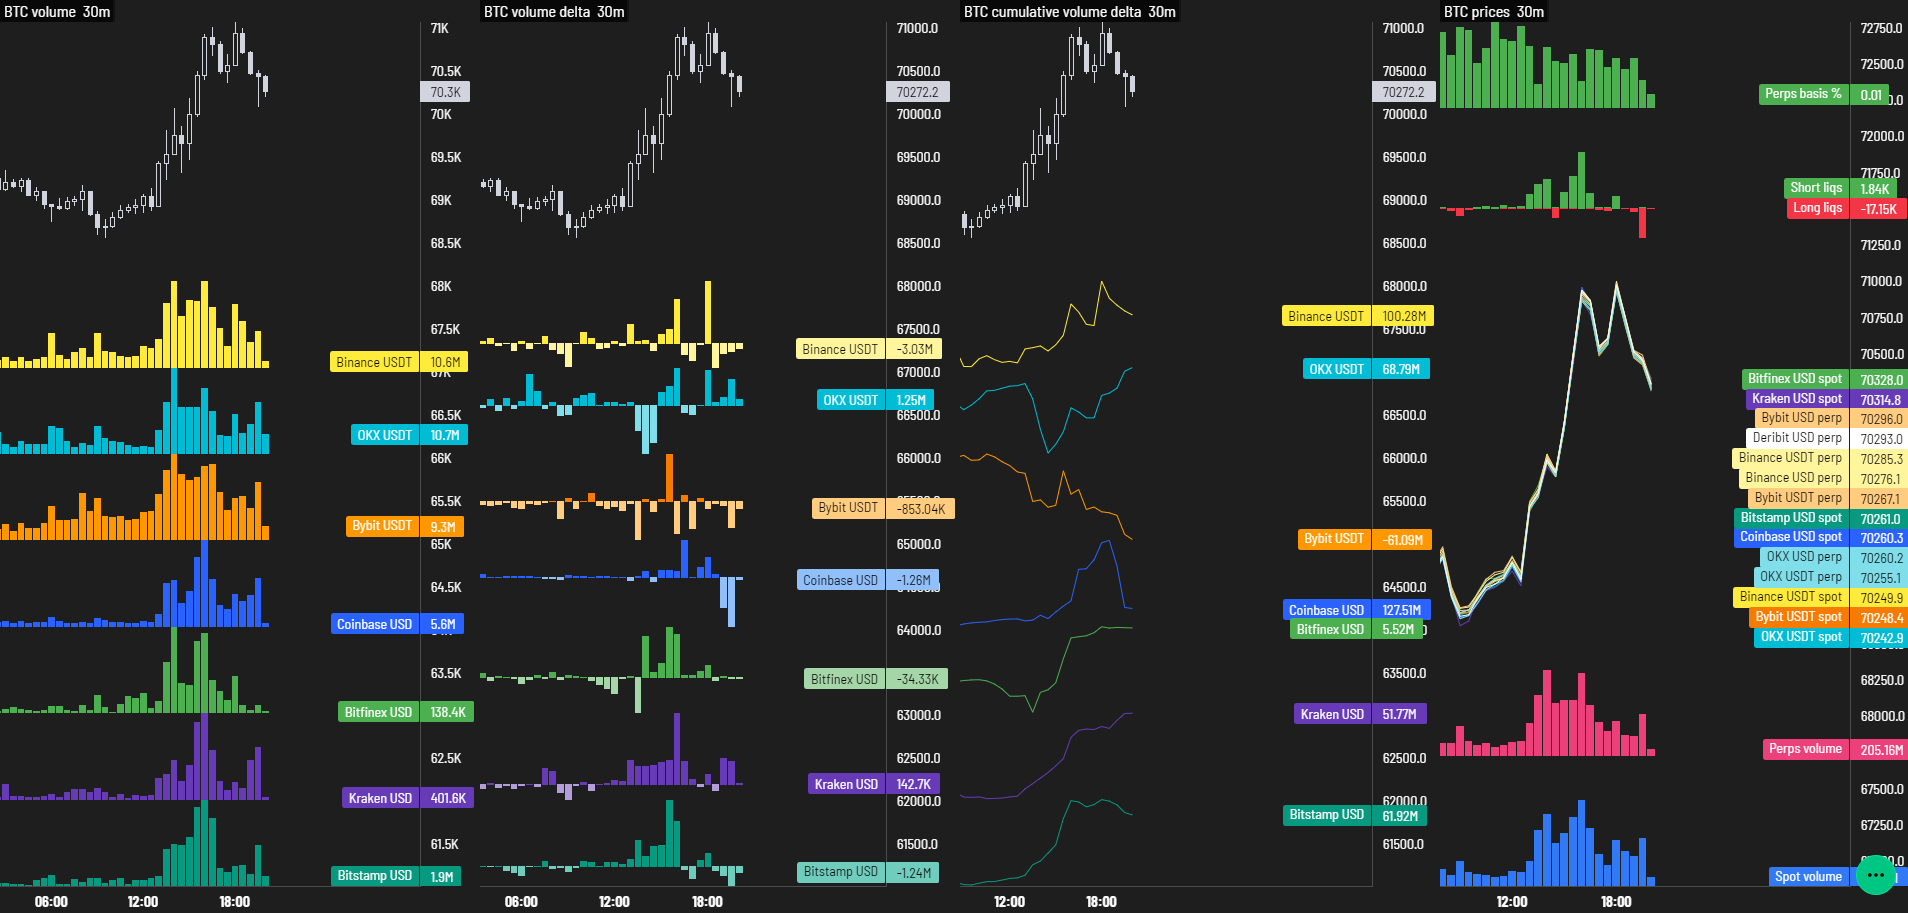Select the 'Deribit USD perp' price tag
The image size is (1908, 913).
pos(1799,437)
